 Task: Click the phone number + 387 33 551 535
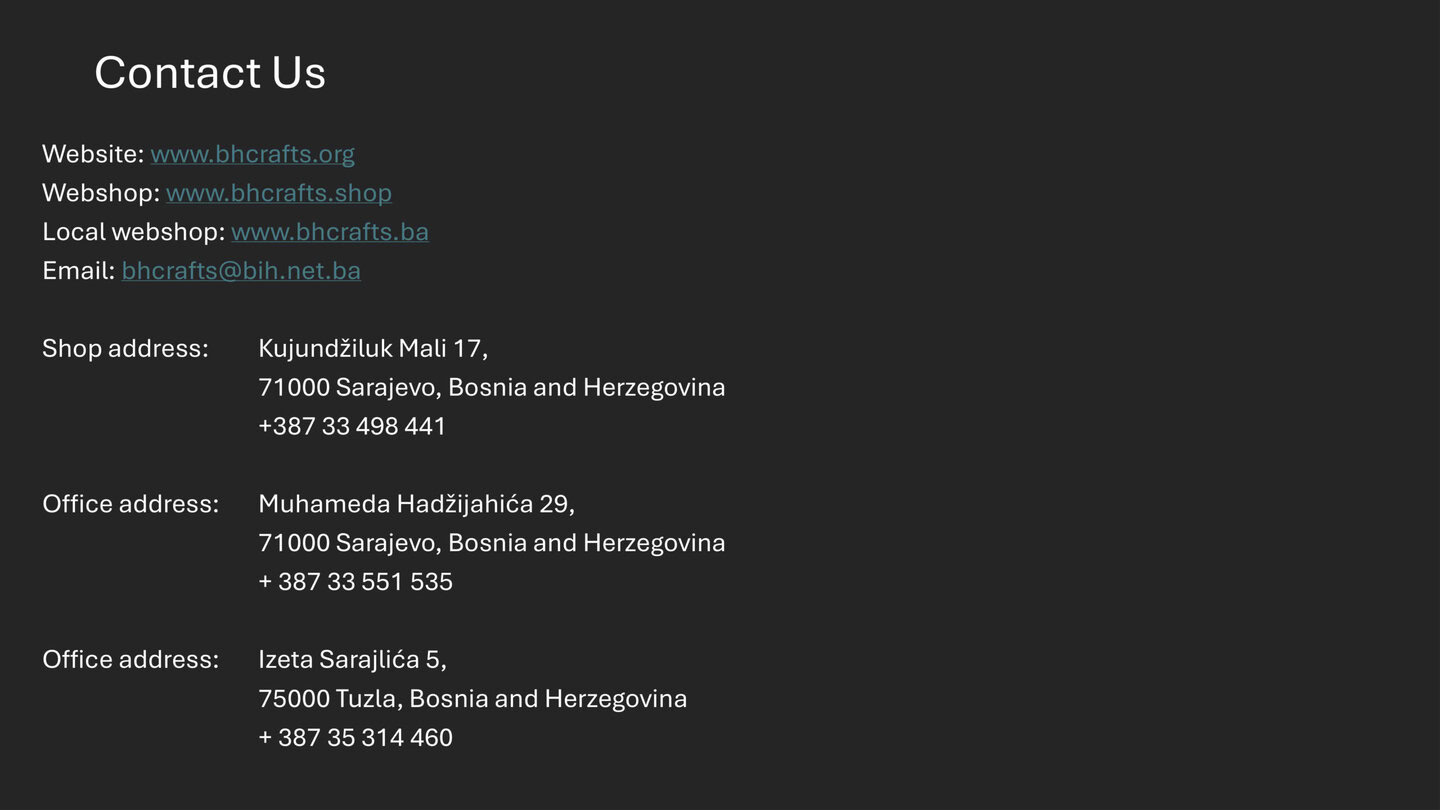pos(355,582)
